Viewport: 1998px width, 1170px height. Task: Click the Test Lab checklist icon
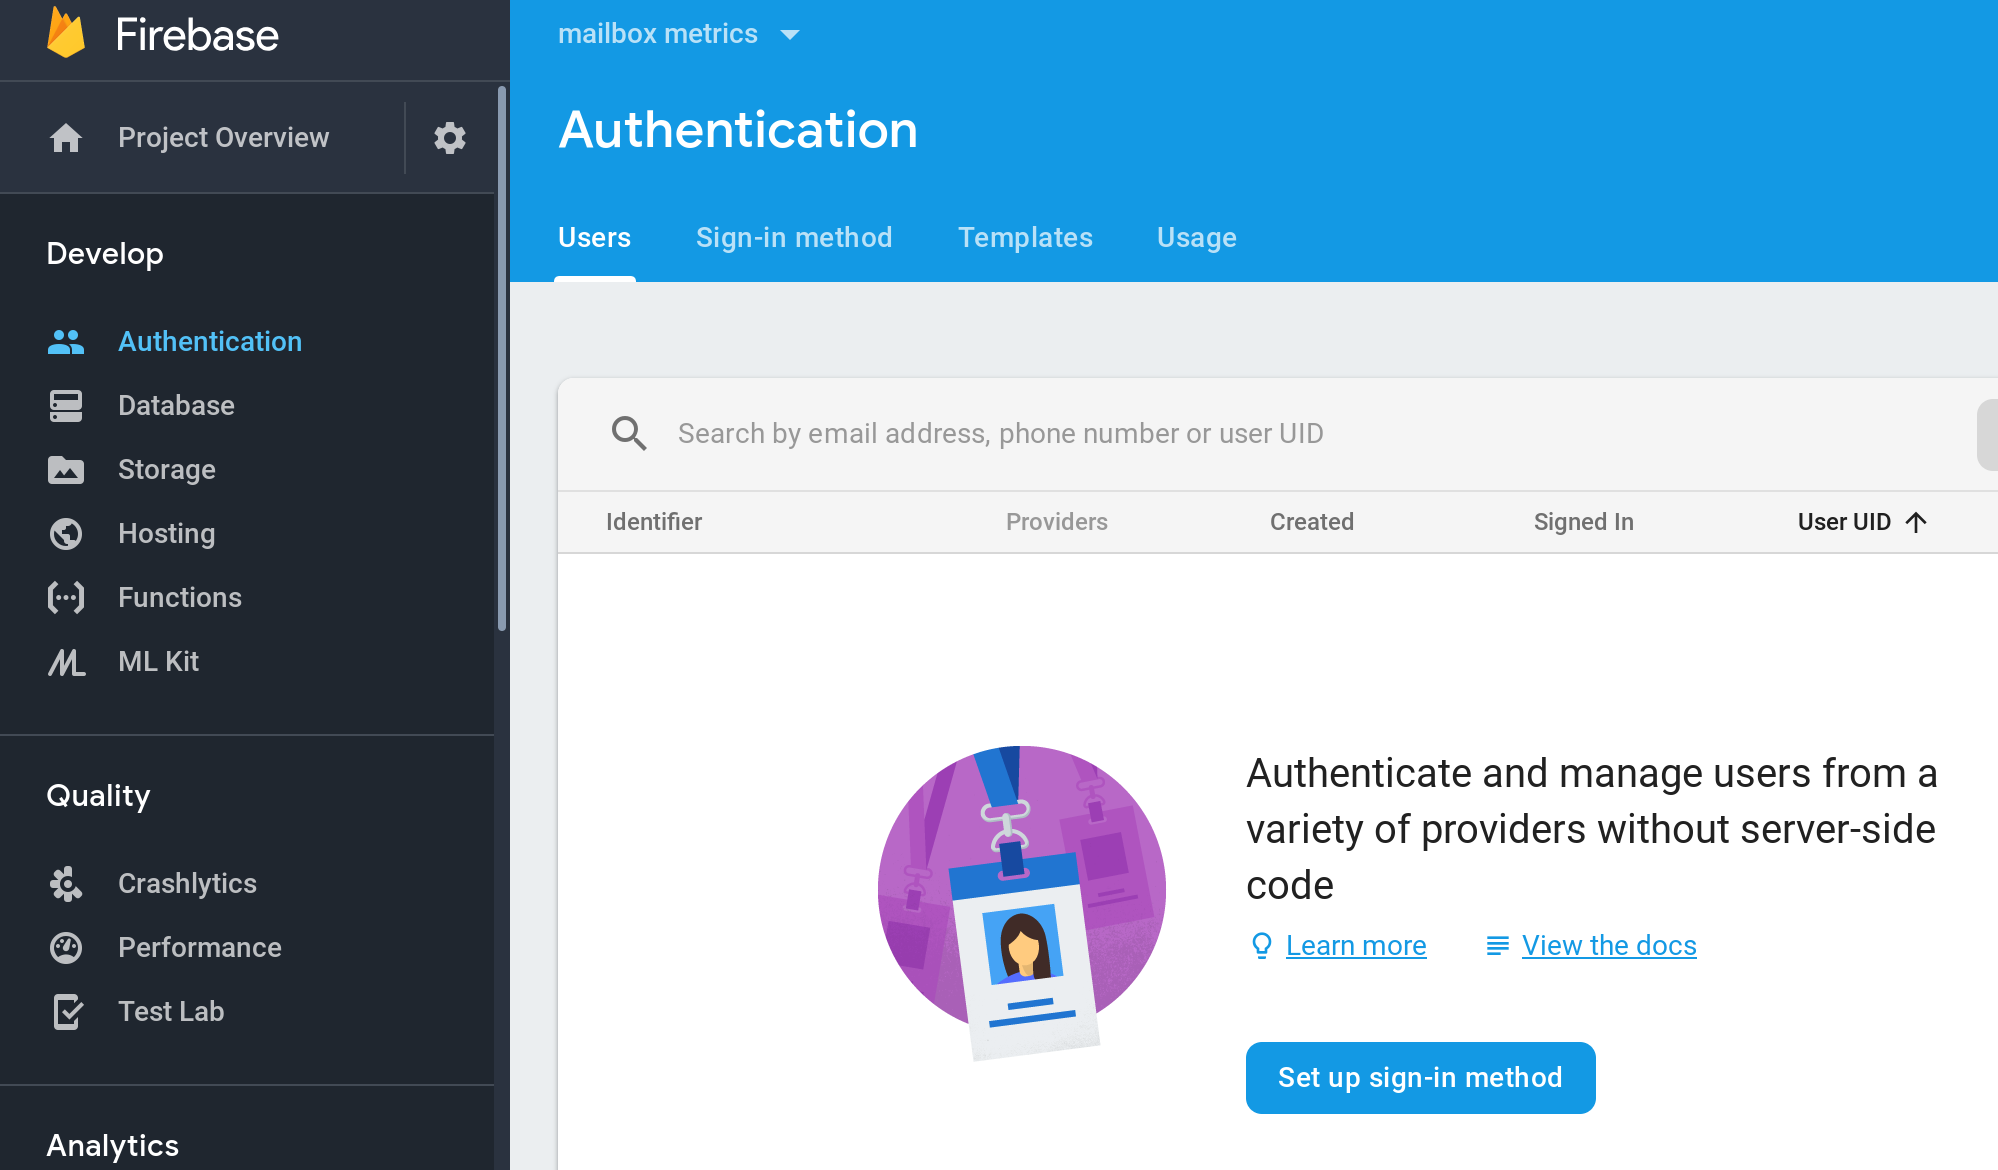pyautogui.click(x=66, y=1012)
